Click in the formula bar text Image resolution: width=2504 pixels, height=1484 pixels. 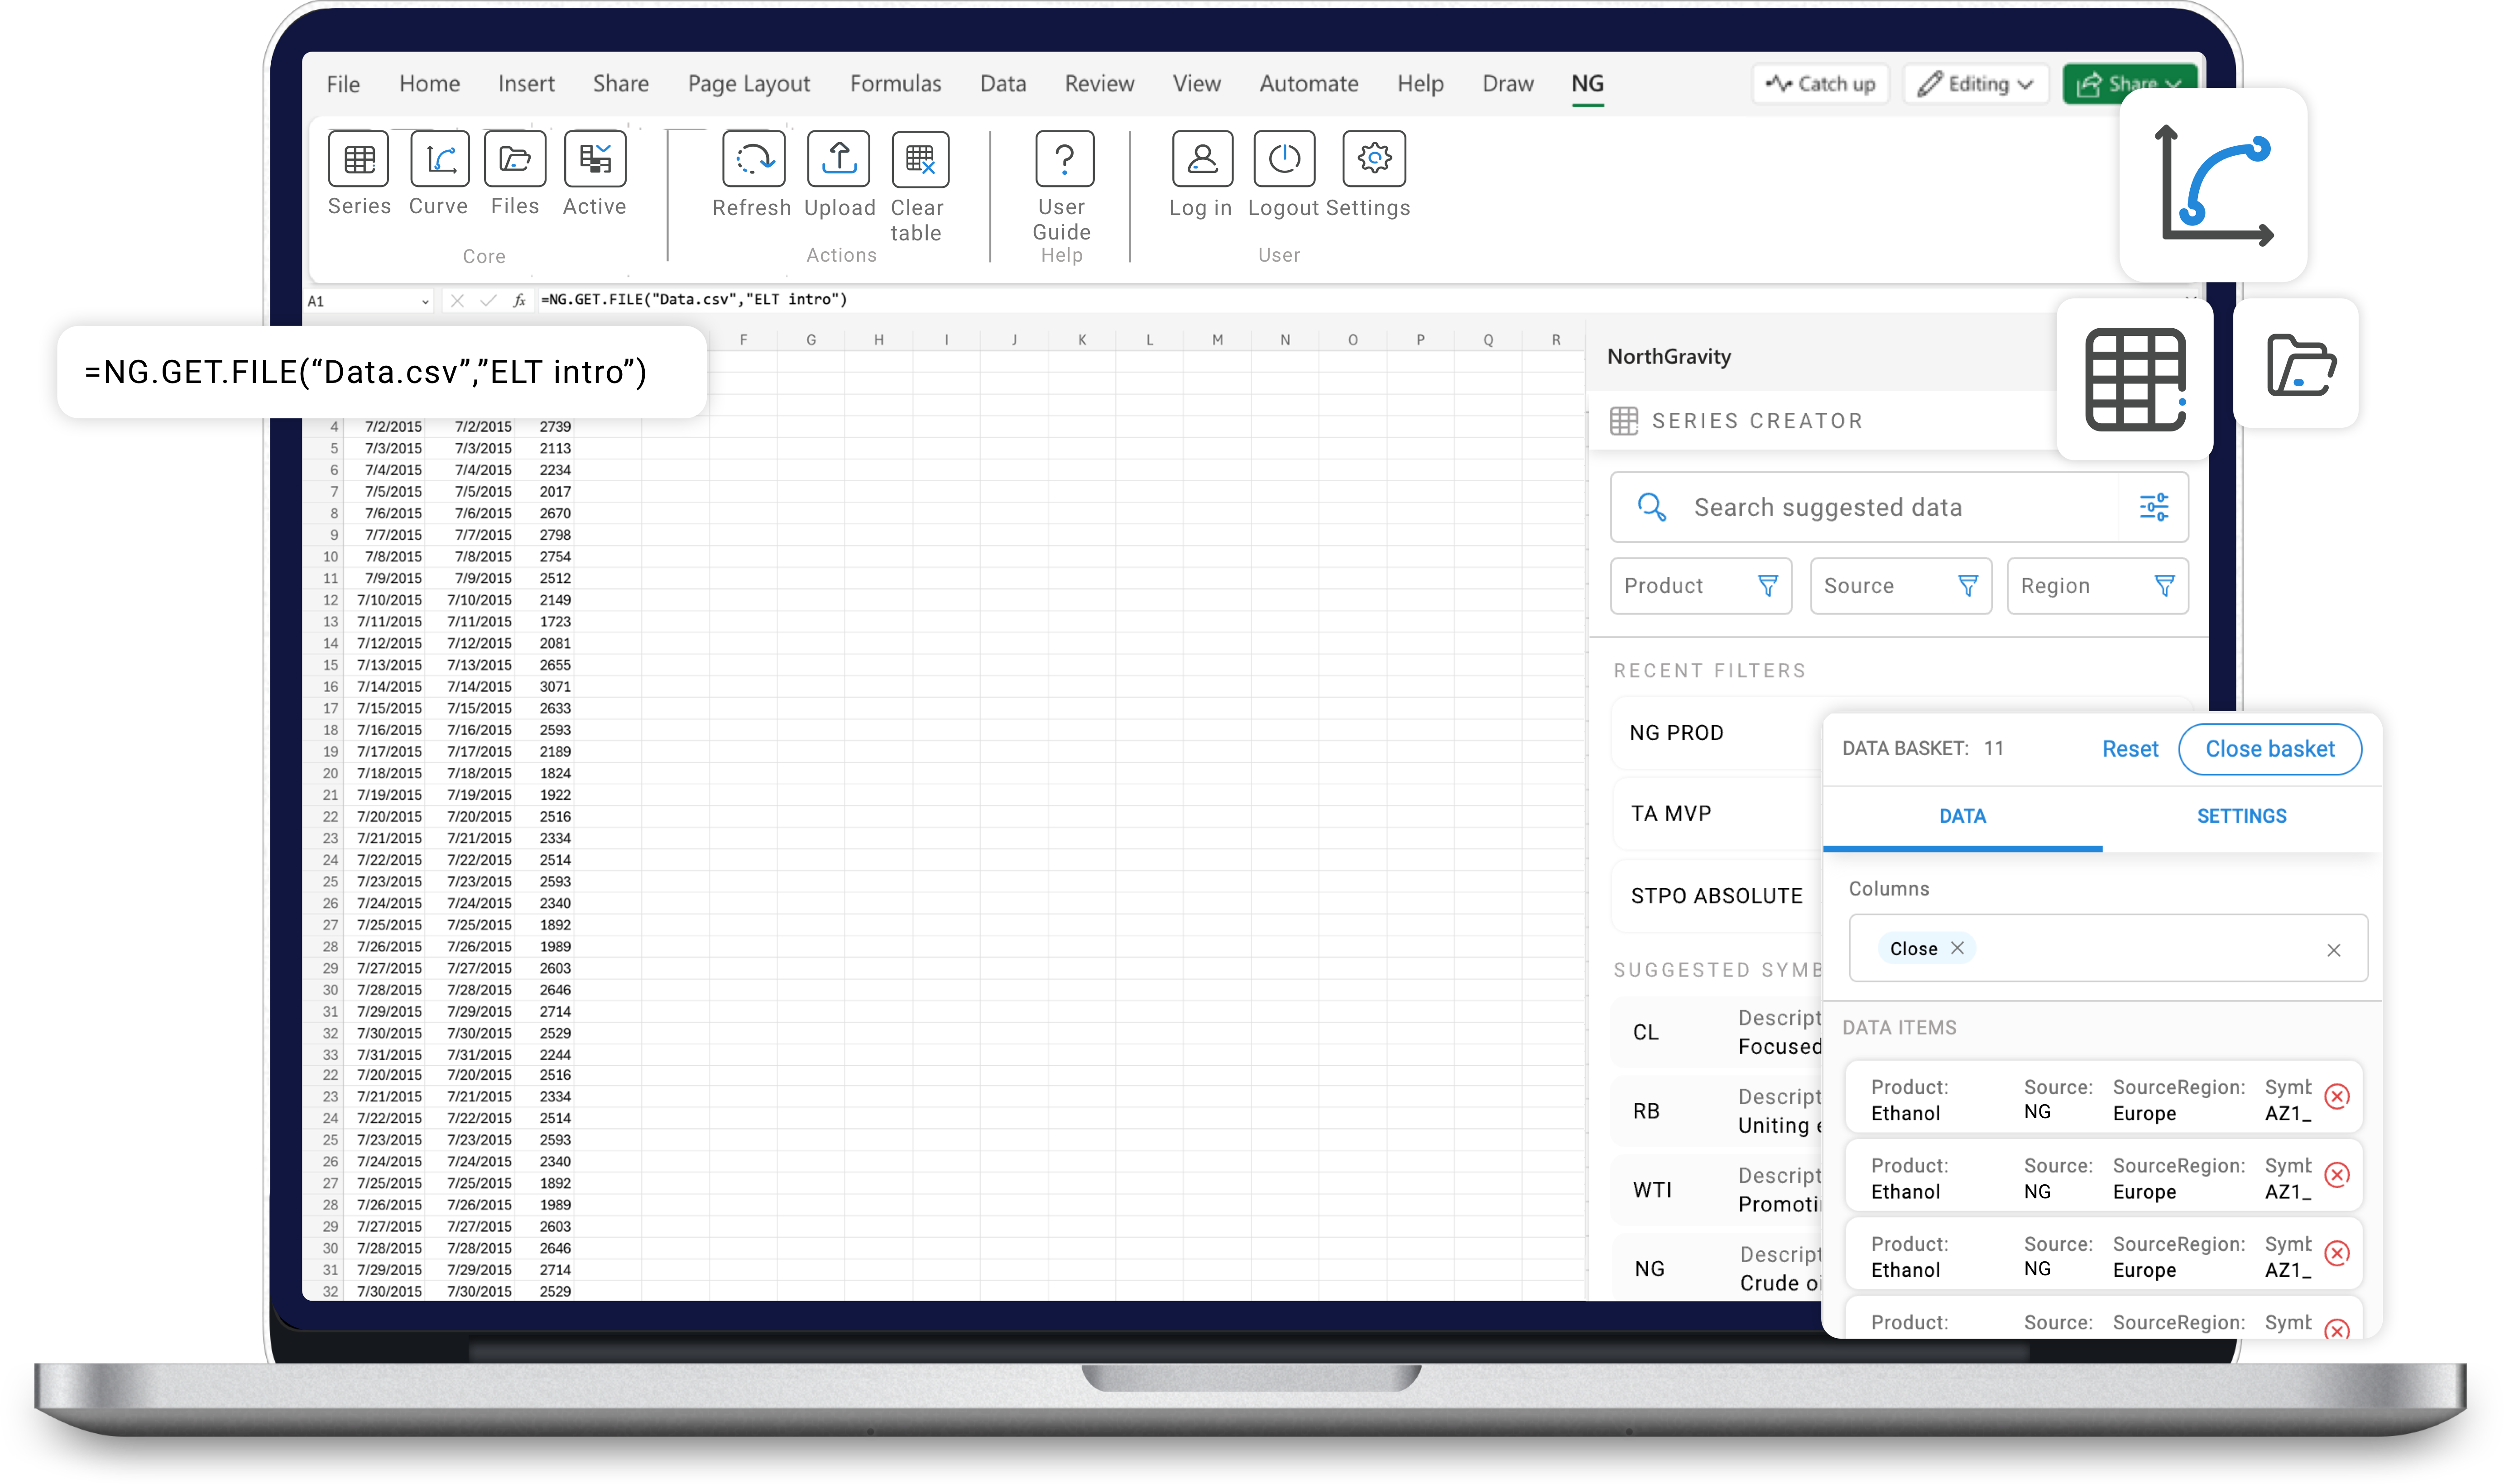tap(694, 300)
